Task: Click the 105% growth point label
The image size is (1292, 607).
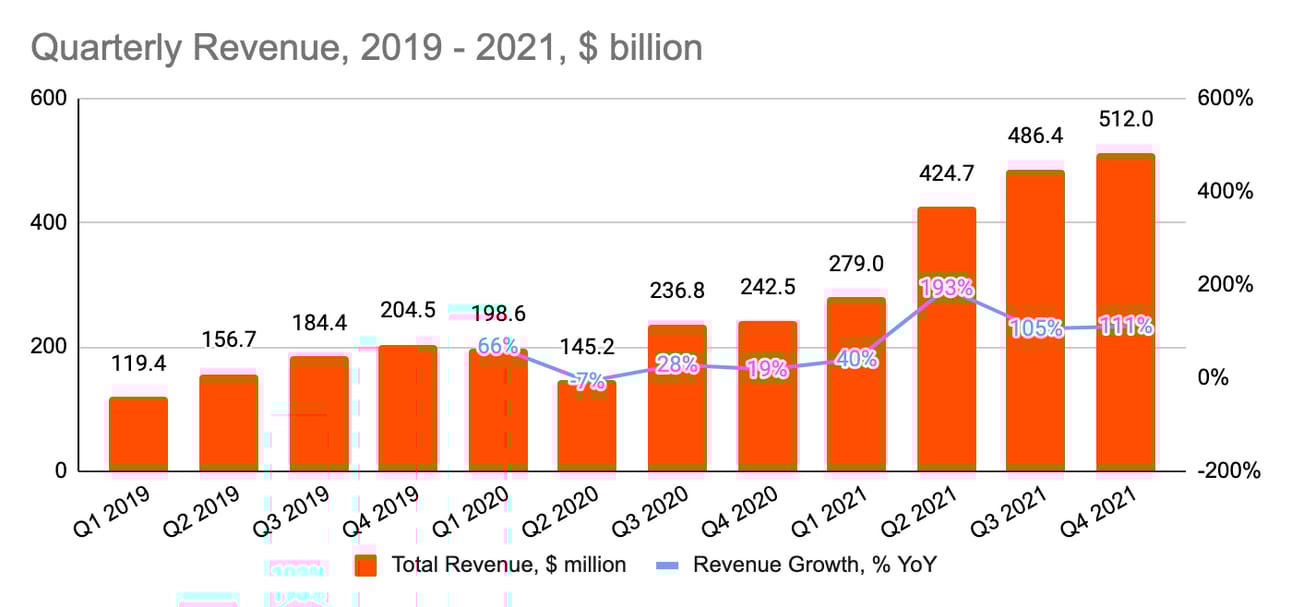Action: [1036, 328]
